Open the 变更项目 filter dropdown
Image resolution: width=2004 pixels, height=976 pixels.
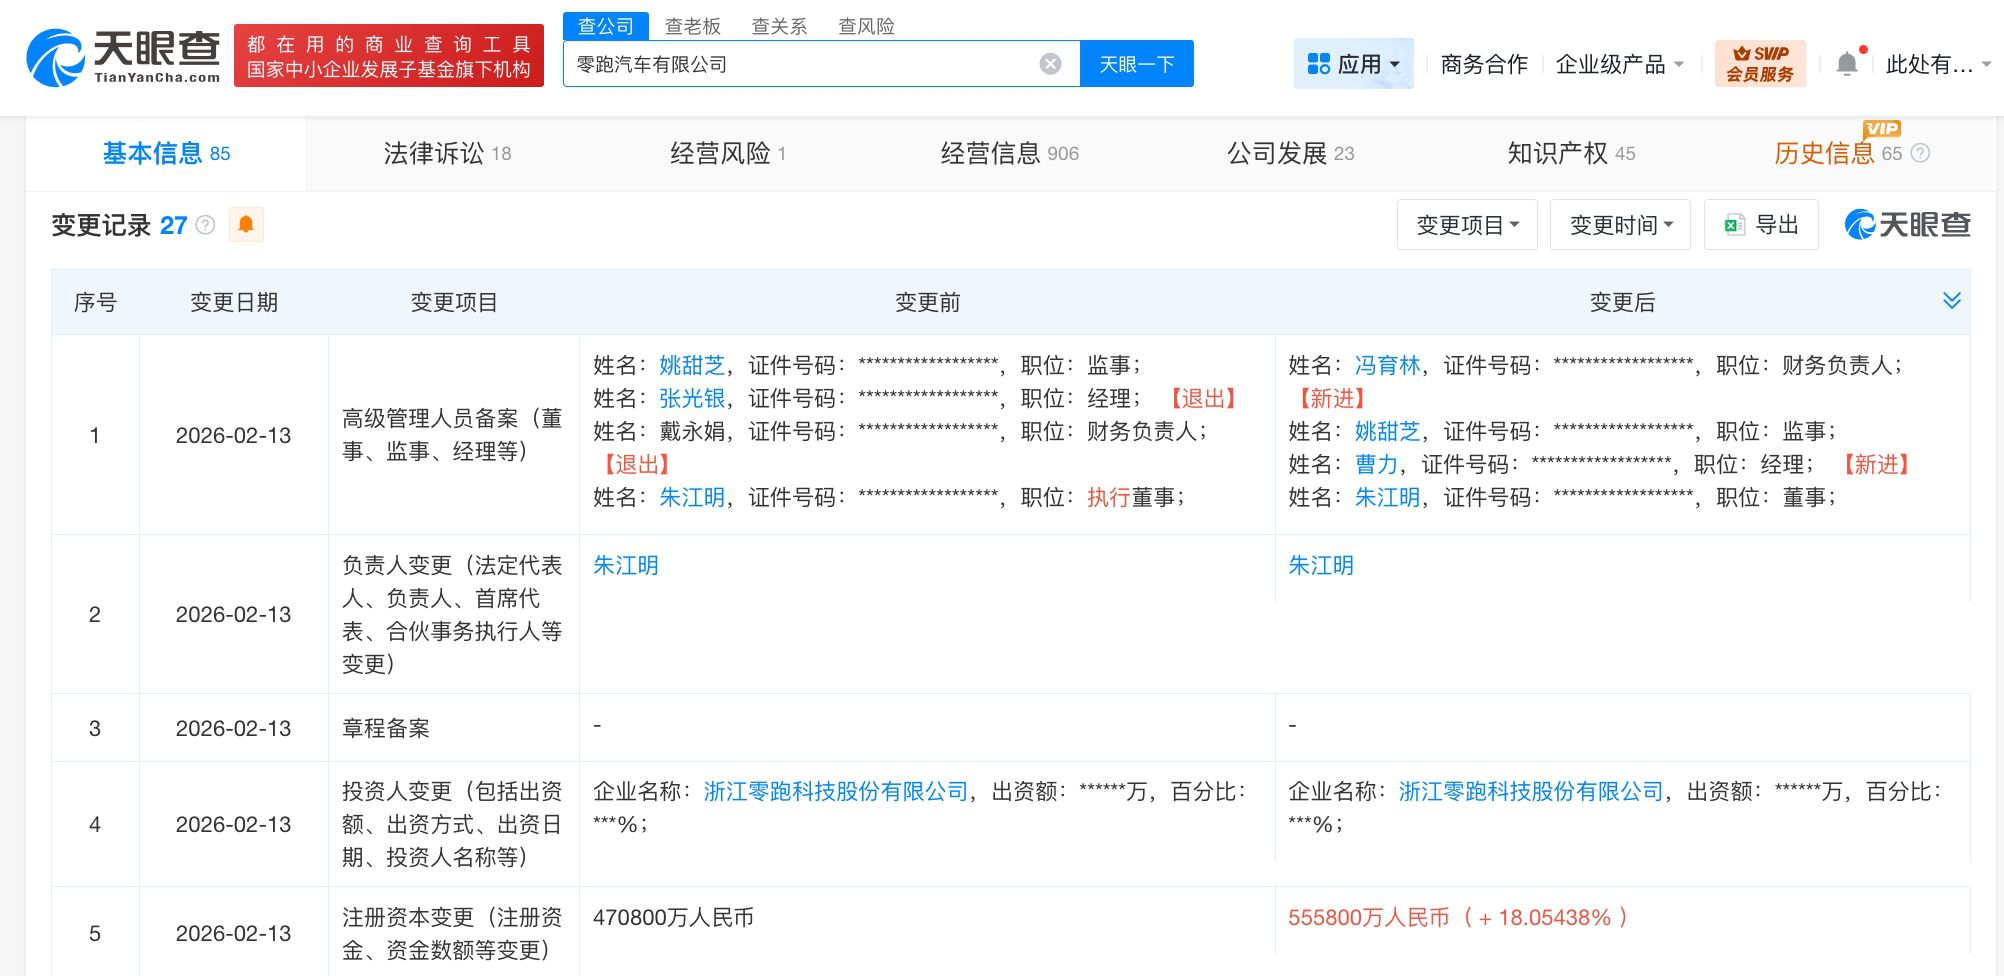tap(1466, 225)
